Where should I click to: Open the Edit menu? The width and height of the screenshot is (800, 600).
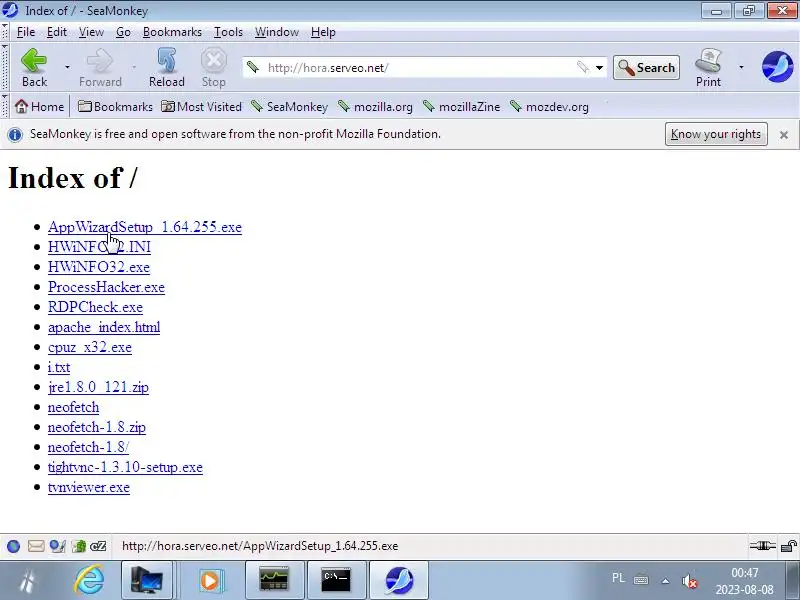pyautogui.click(x=57, y=32)
